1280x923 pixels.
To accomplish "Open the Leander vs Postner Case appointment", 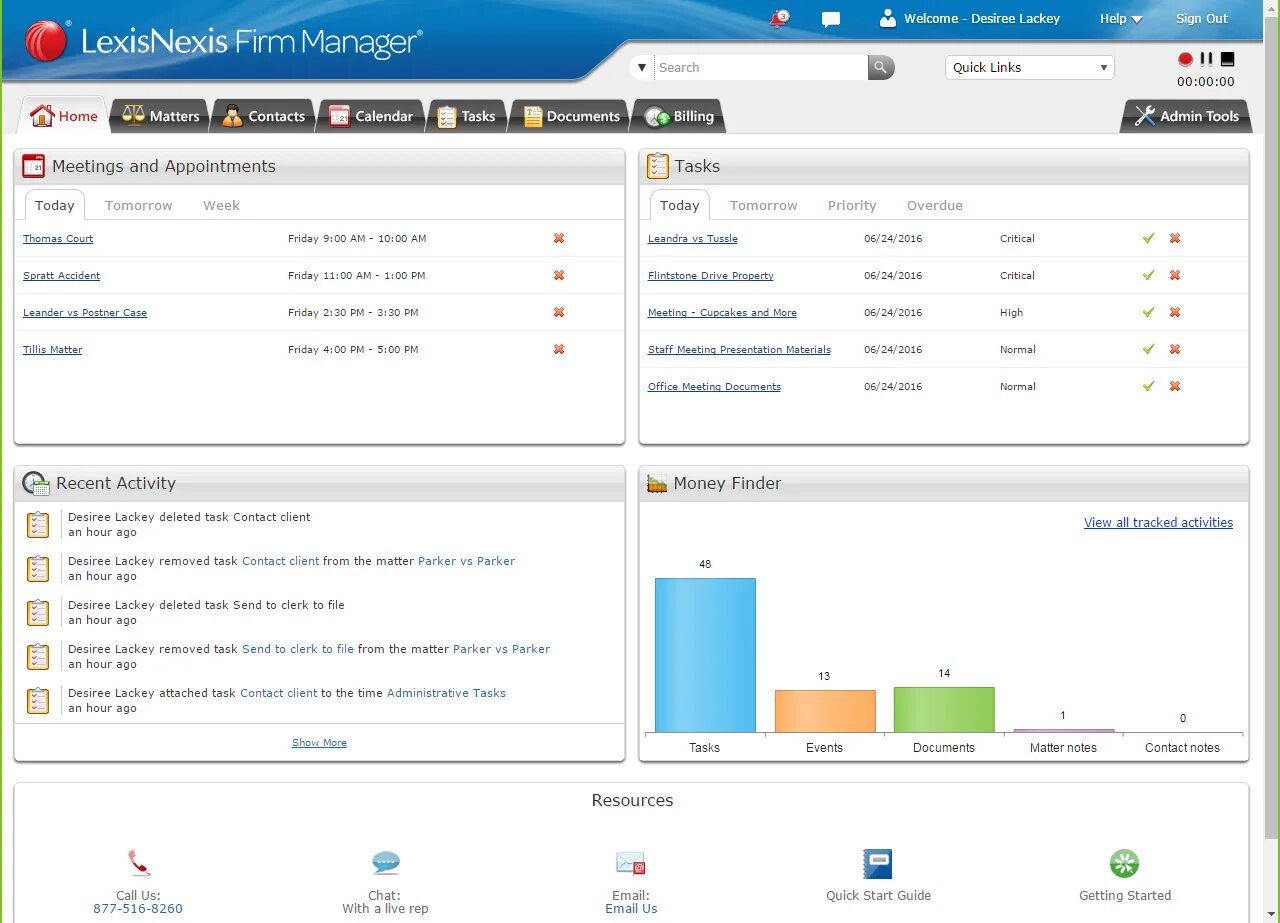I will tap(85, 312).
